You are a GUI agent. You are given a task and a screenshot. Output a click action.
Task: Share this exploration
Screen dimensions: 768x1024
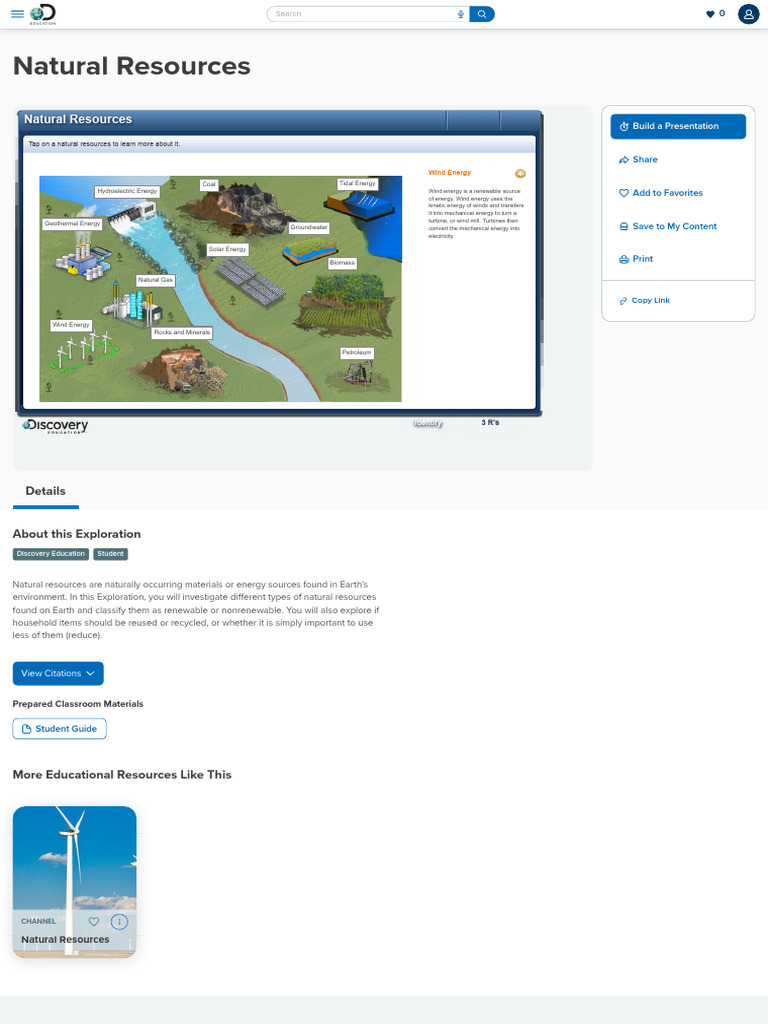pos(638,159)
